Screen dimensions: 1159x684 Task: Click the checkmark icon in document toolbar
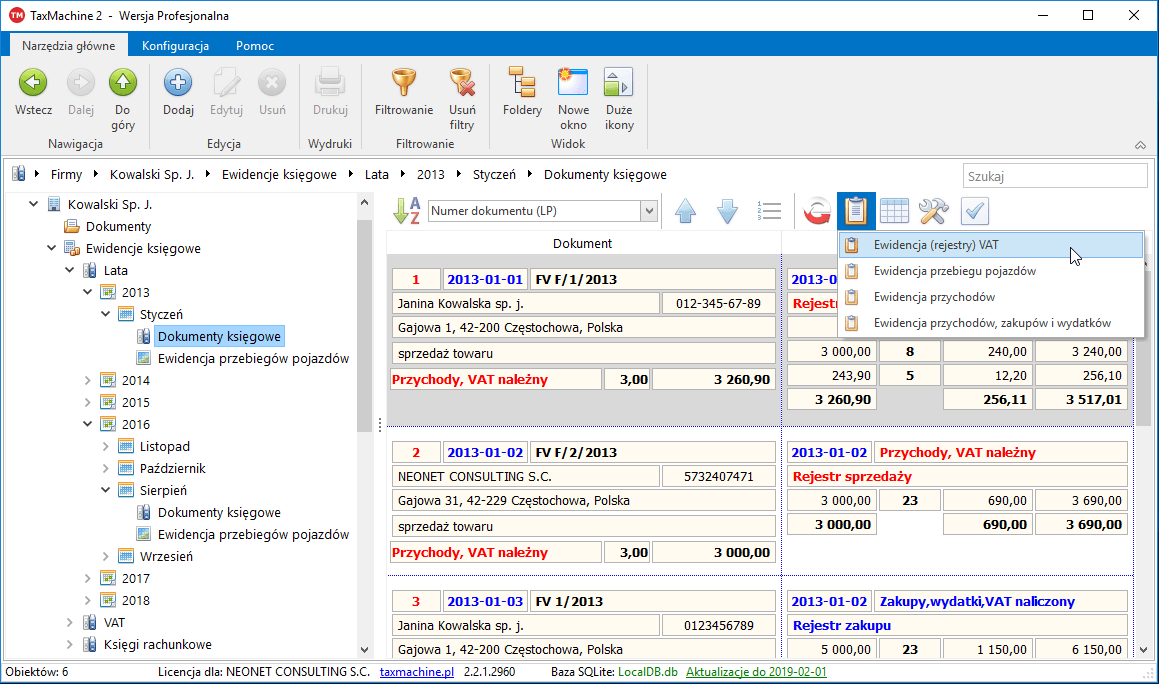974,211
